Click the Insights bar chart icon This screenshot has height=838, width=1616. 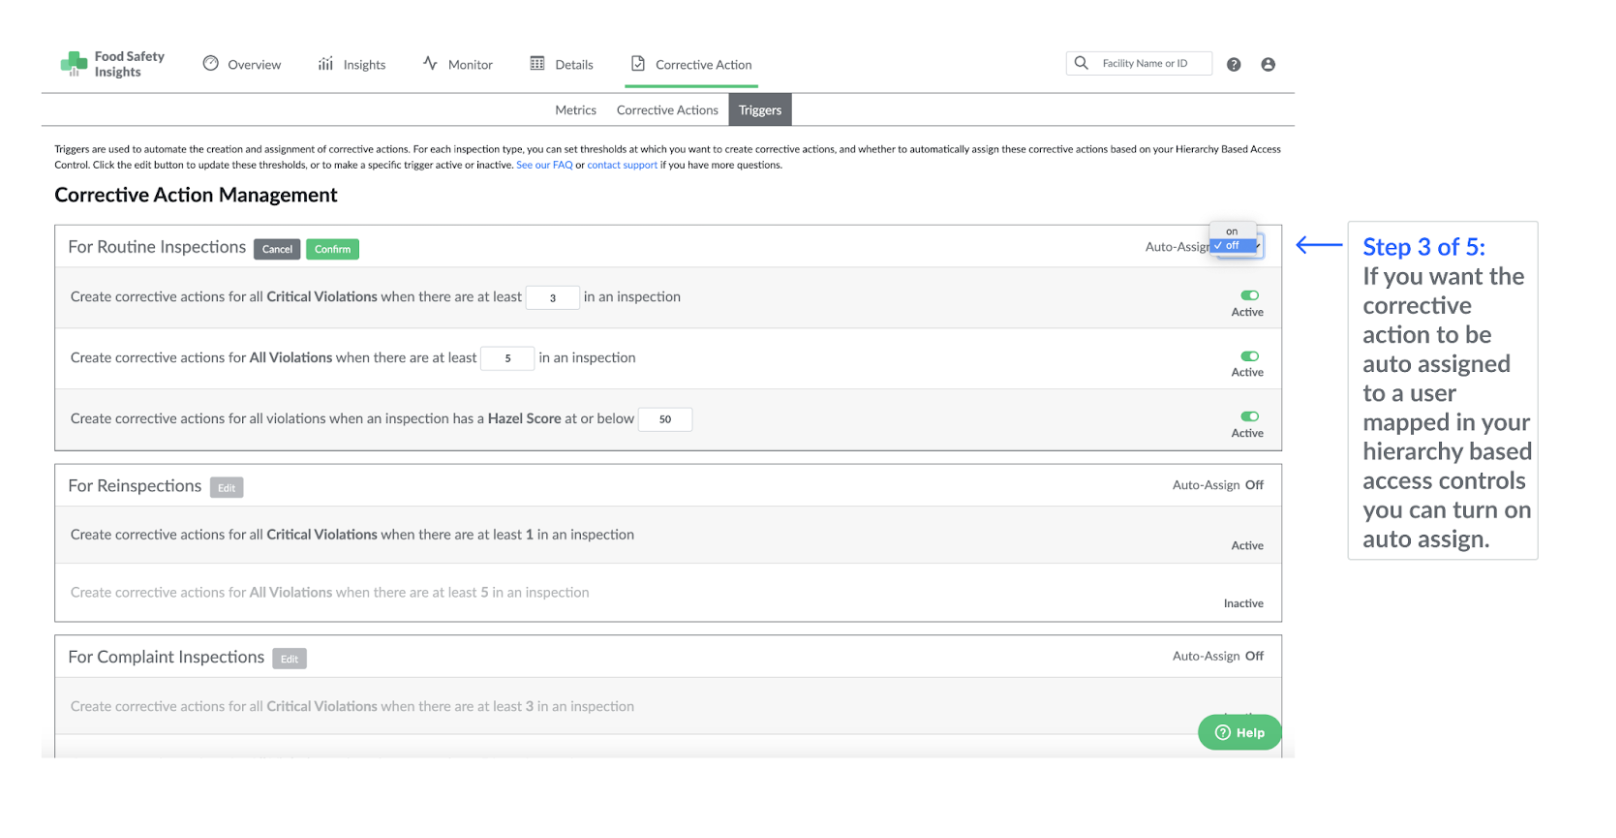tap(326, 64)
